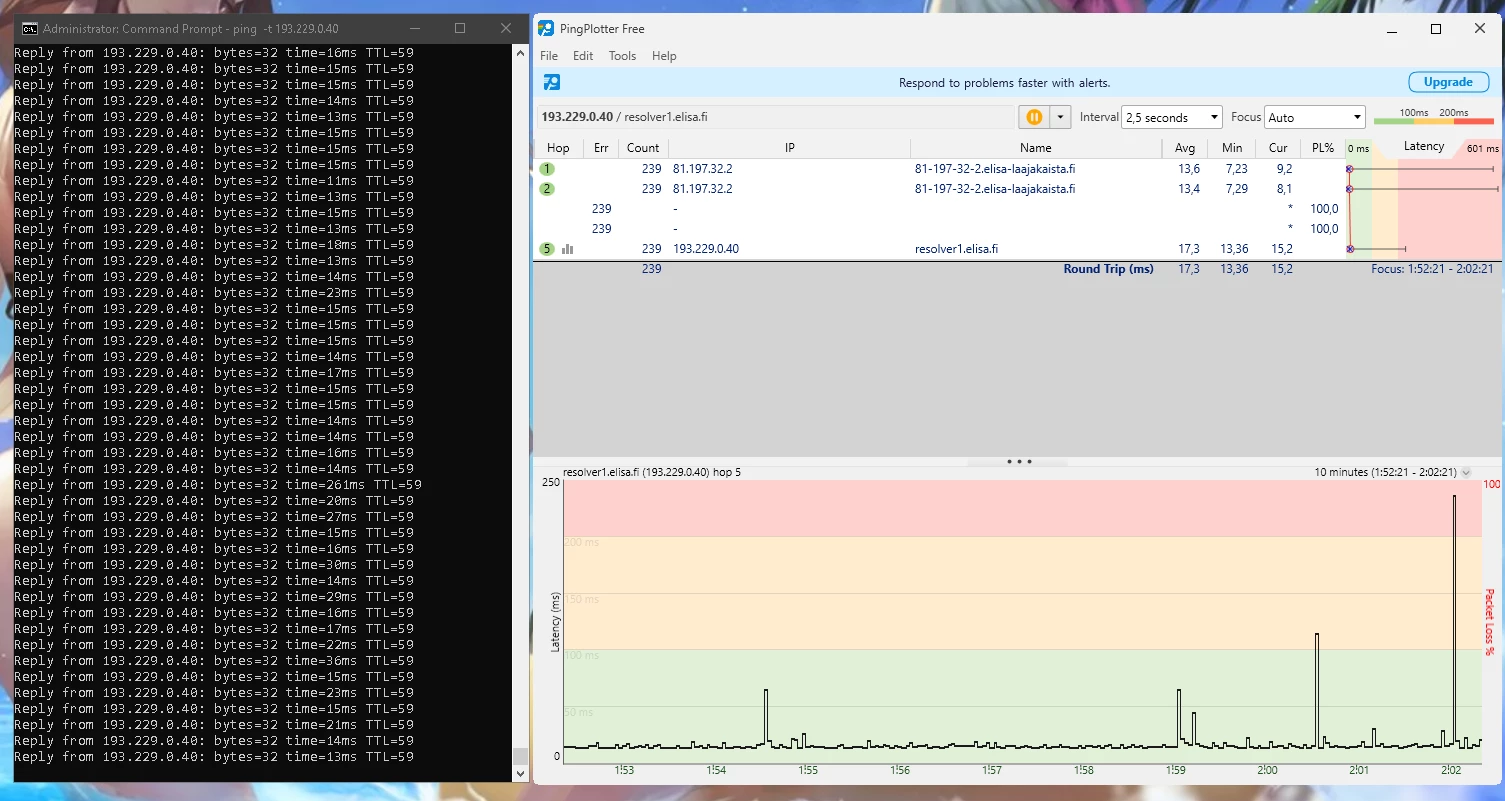
Task: Open the Help menu in PingPlotter
Action: [664, 56]
